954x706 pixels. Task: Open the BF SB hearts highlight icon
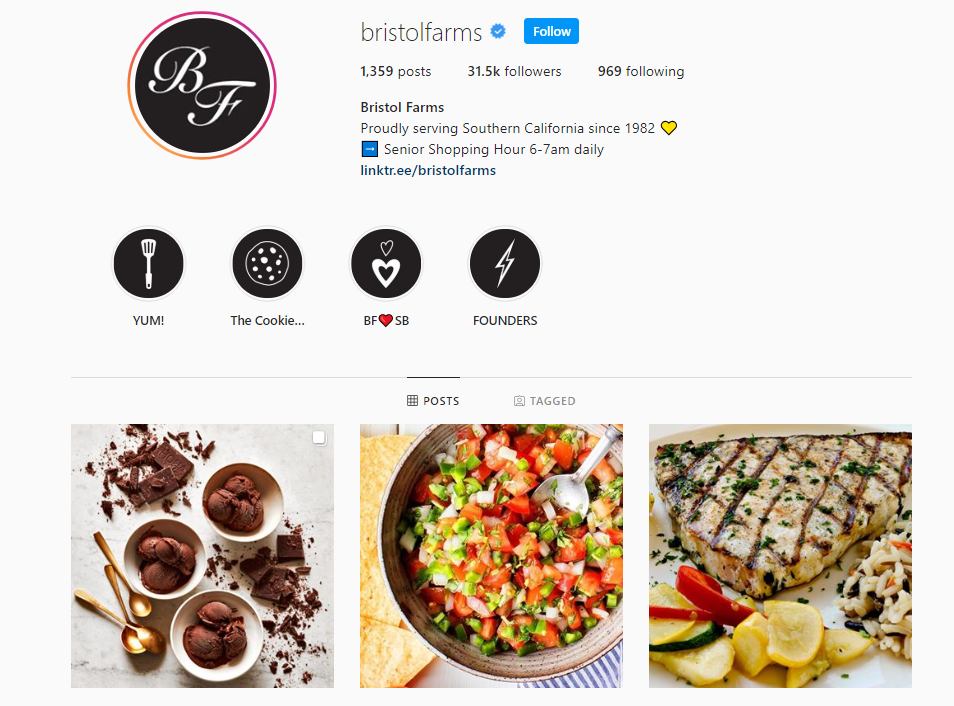(386, 264)
